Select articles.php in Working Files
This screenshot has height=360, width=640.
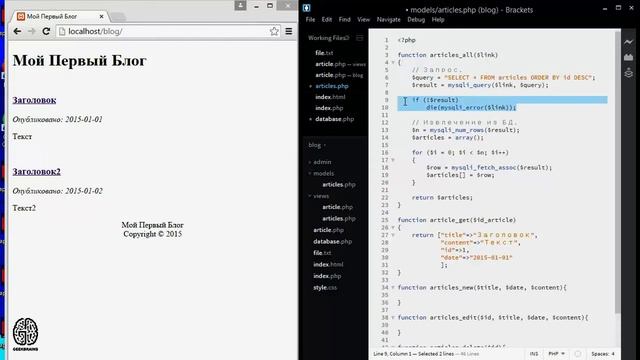(332, 86)
